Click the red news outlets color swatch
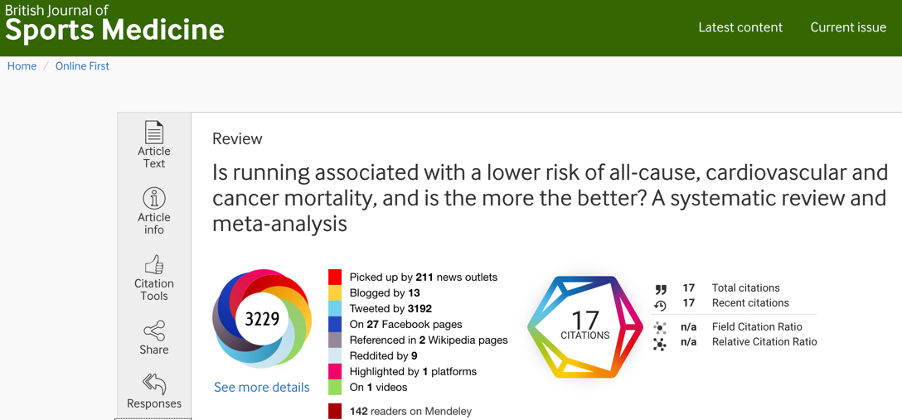 [335, 277]
